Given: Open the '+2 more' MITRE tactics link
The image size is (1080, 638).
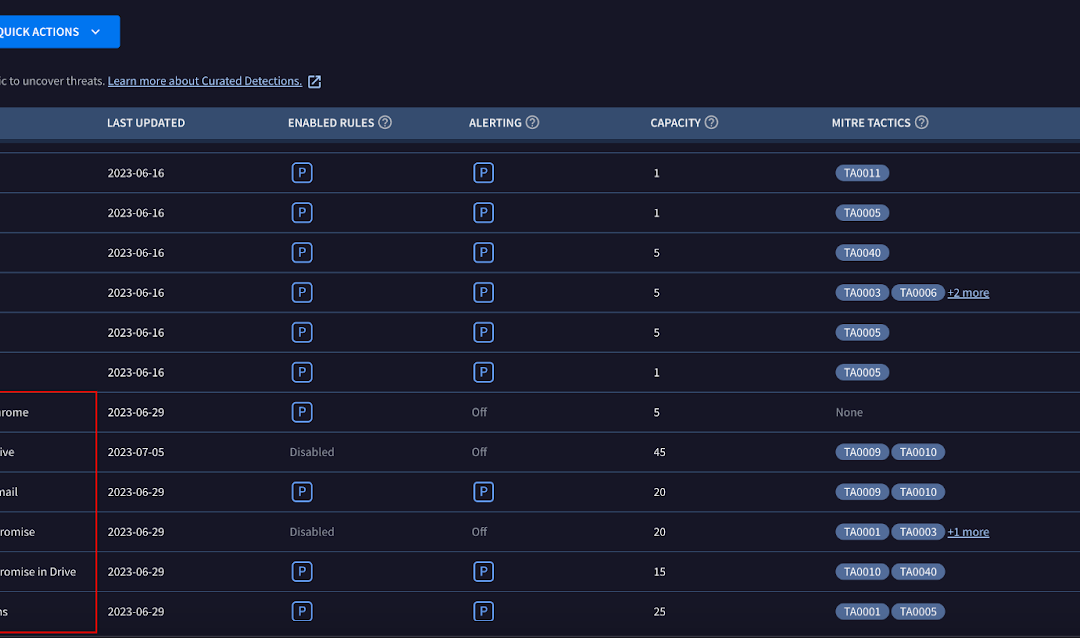Looking at the screenshot, I should pos(968,293).
